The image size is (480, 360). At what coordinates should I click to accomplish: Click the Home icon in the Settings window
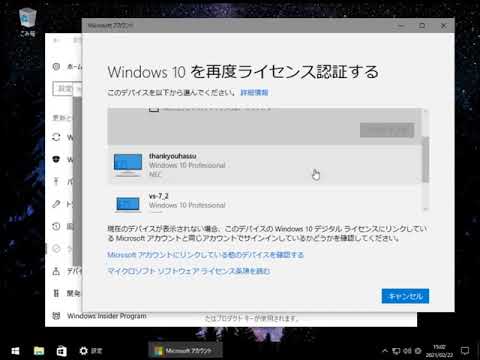(x=56, y=67)
